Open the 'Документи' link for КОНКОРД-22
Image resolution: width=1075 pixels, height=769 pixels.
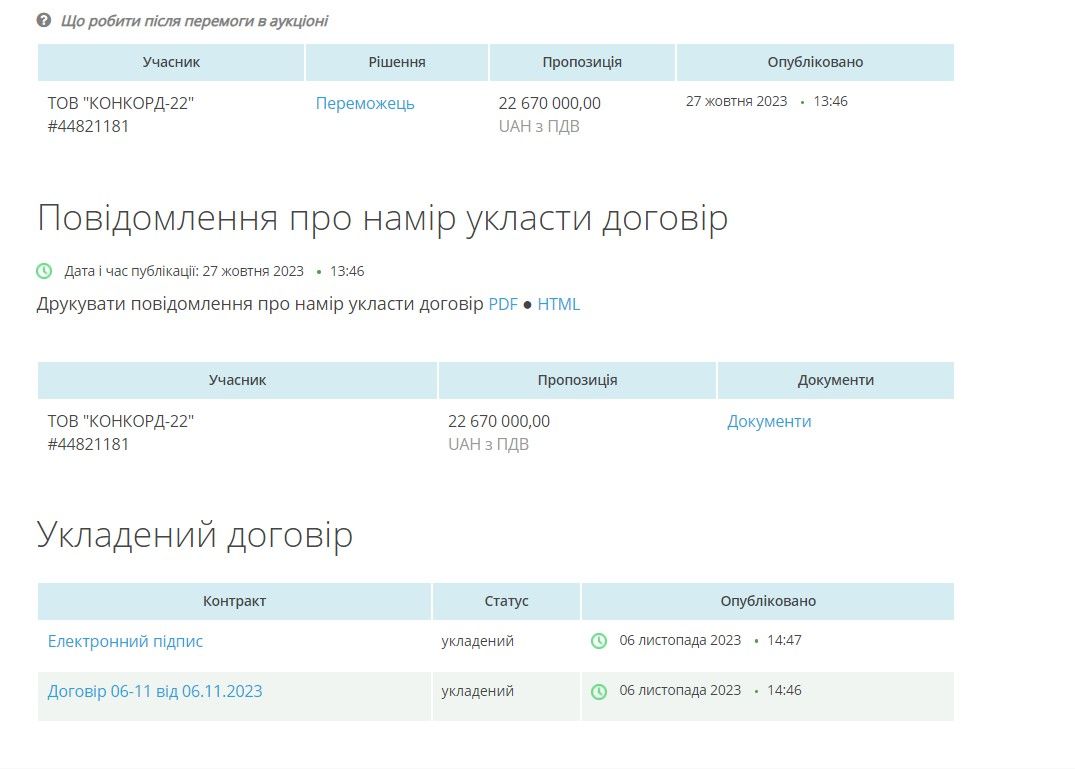[x=768, y=421]
